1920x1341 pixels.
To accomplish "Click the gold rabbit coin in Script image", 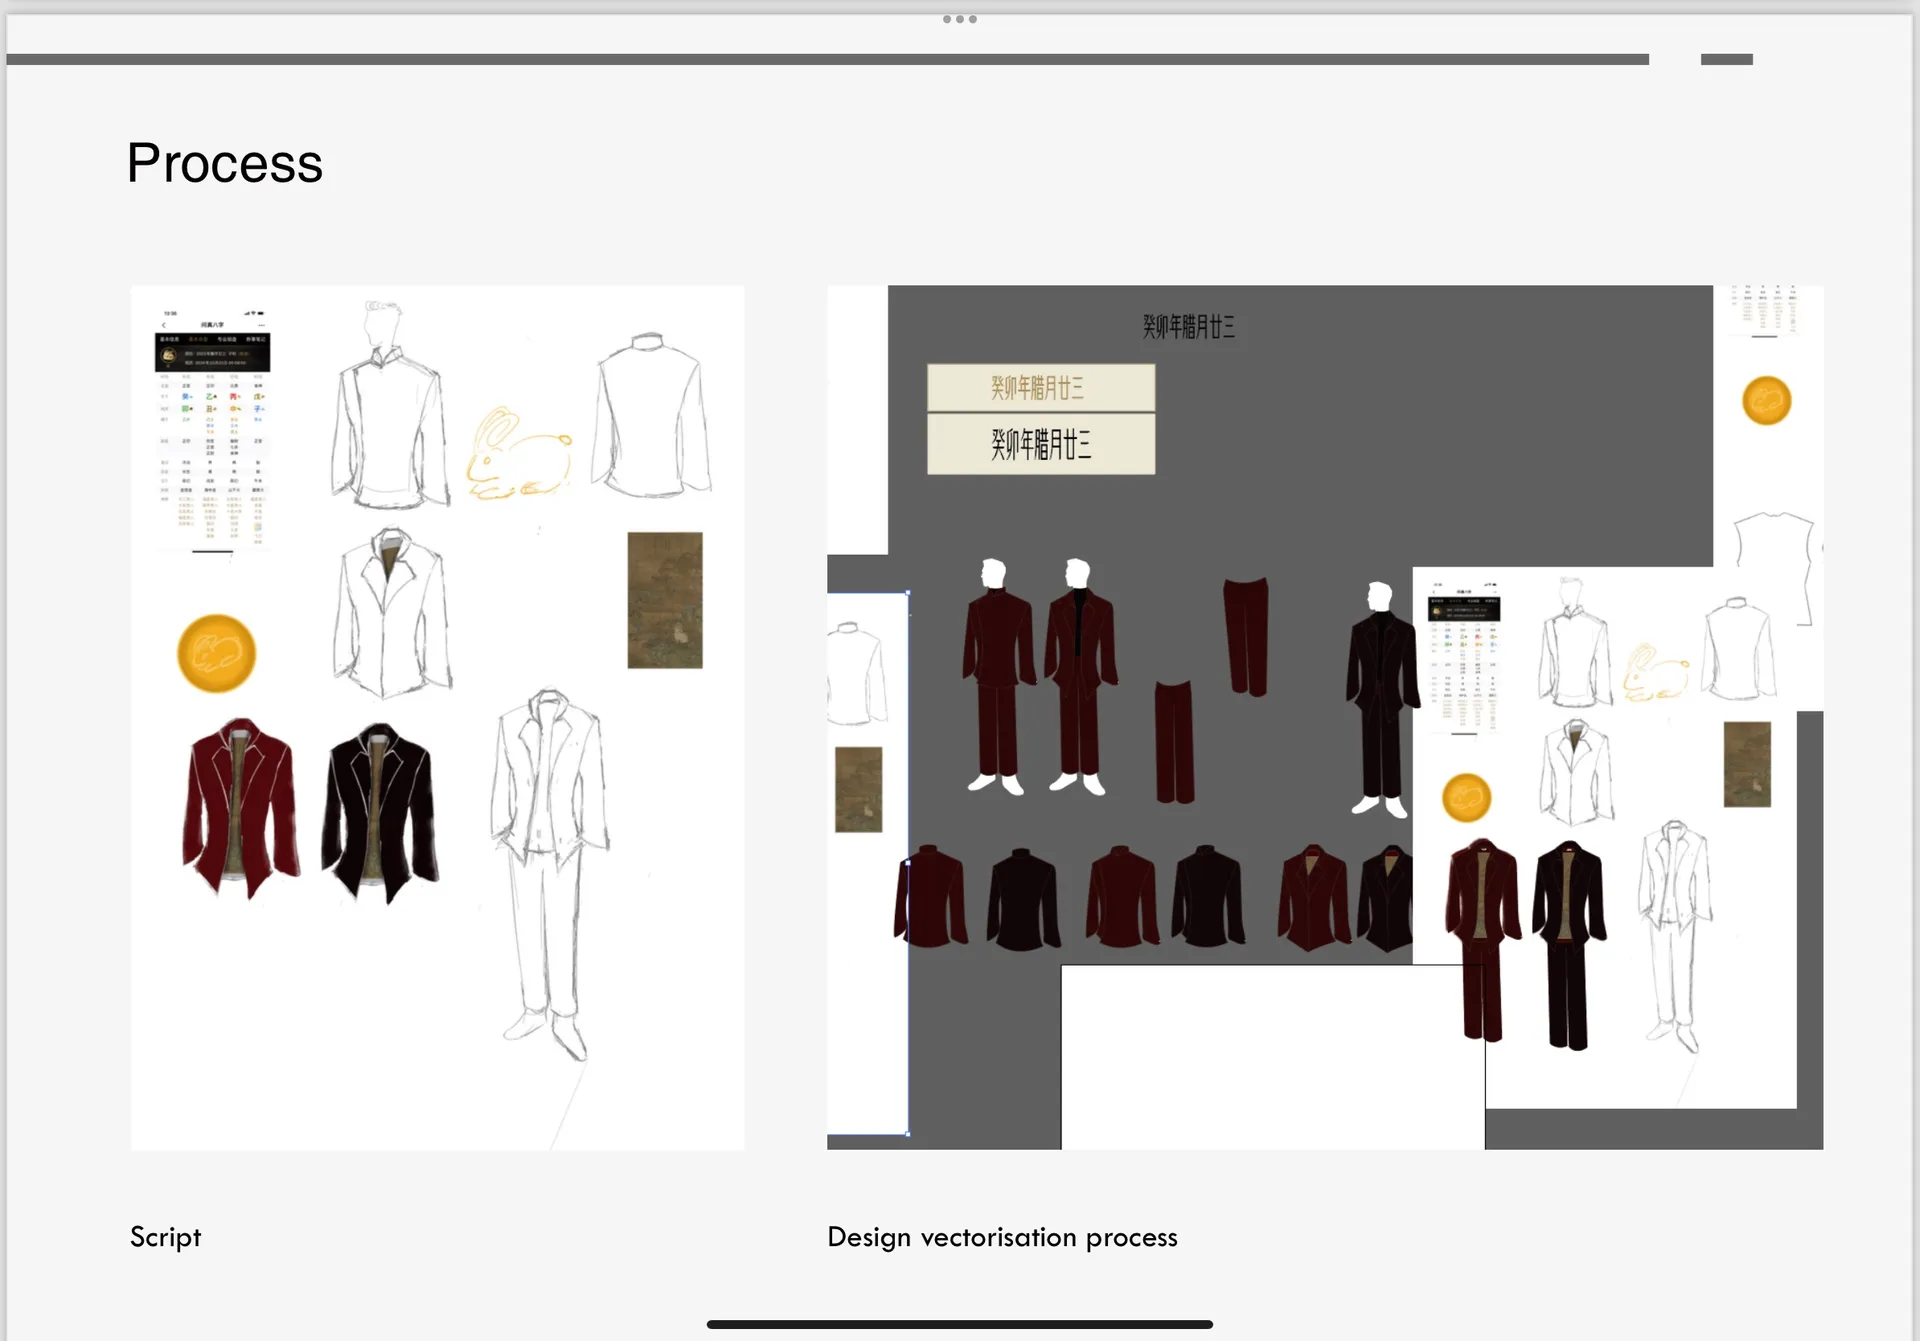I will click(216, 653).
